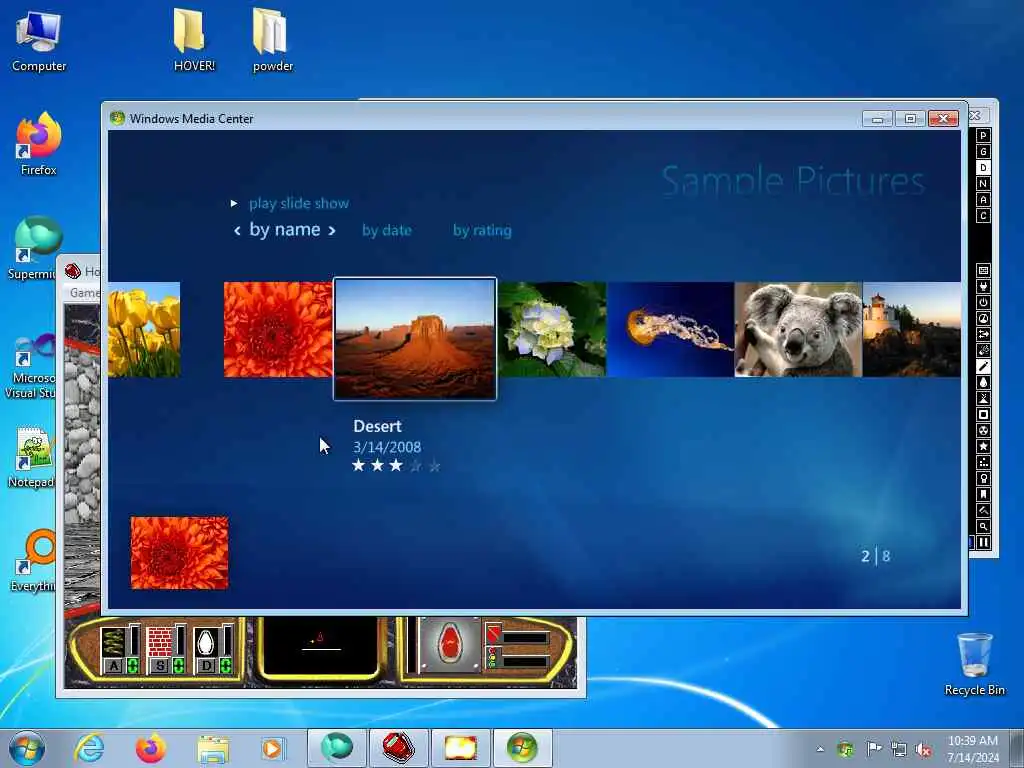1024x768 pixels.
Task: Click the Windows Media Center title bar icon
Action: click(118, 118)
